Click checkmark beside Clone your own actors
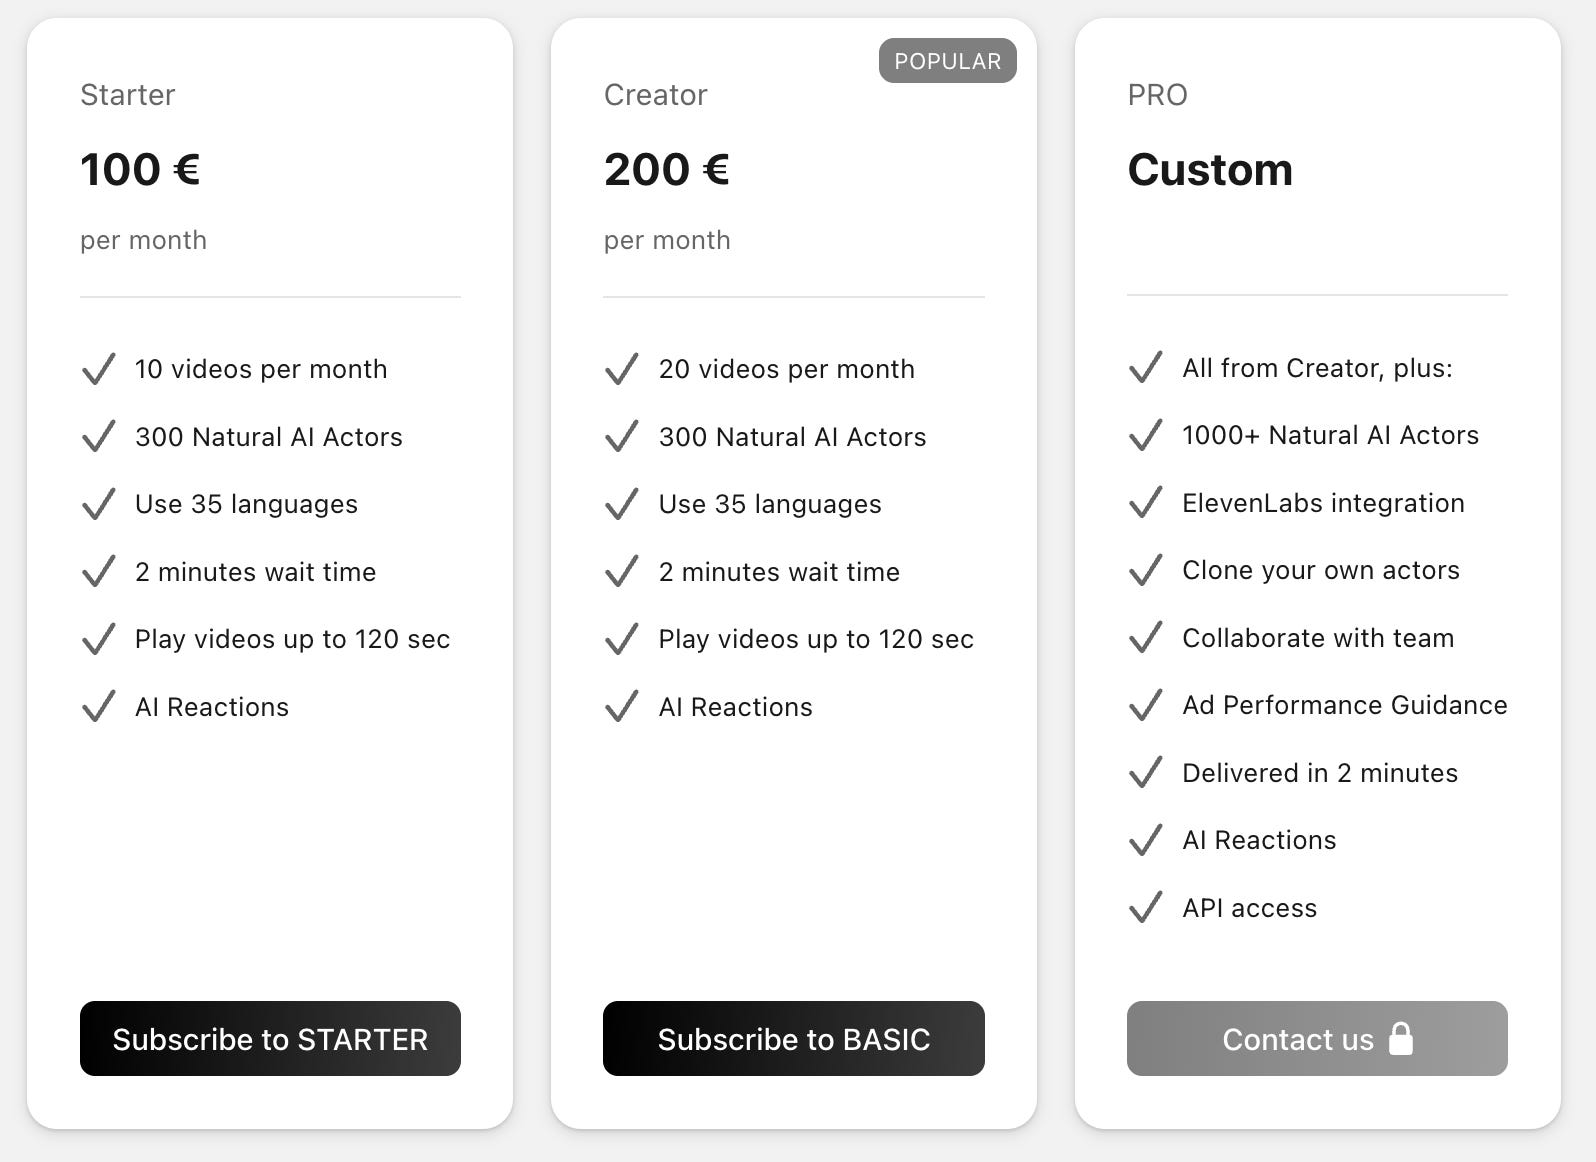 pos(1145,570)
